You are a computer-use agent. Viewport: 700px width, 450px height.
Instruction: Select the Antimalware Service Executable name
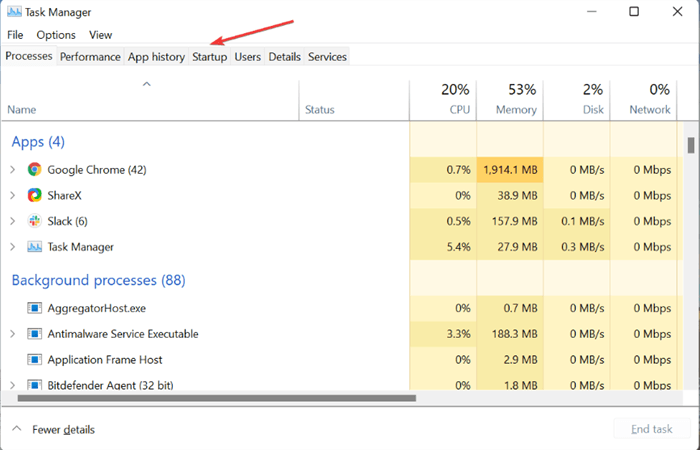[123, 334]
